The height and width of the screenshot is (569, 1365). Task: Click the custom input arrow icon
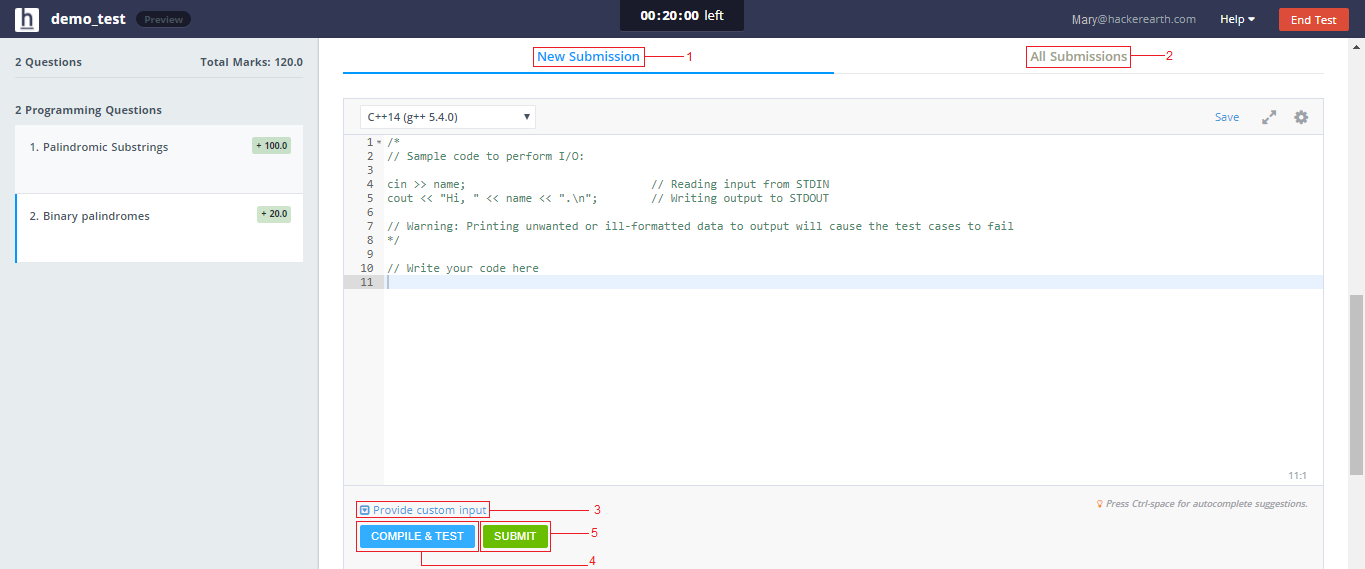click(365, 511)
